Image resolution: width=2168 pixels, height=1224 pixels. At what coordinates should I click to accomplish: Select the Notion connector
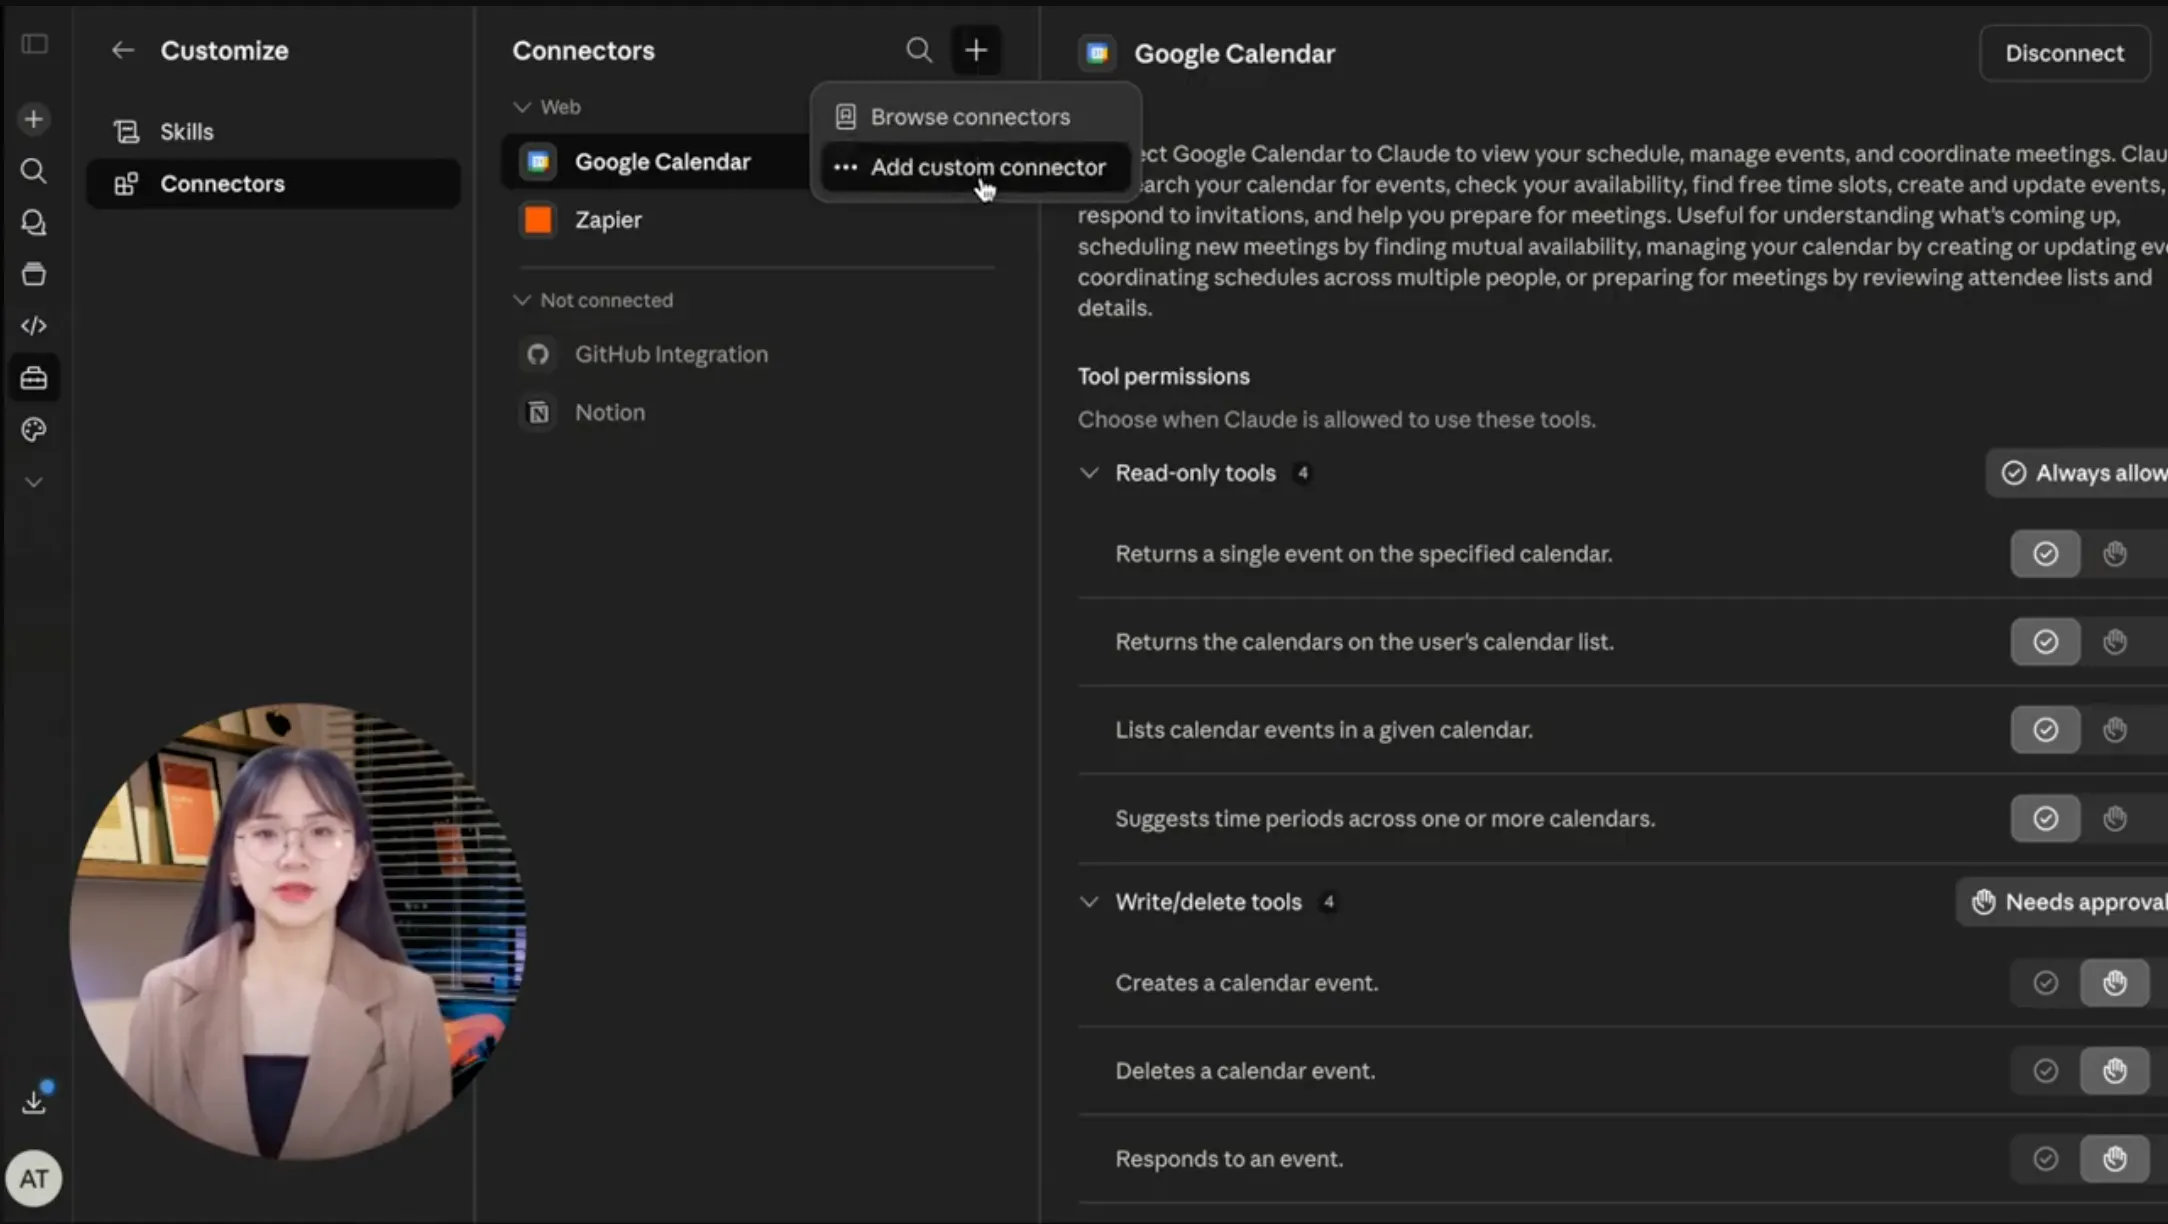(x=755, y=412)
